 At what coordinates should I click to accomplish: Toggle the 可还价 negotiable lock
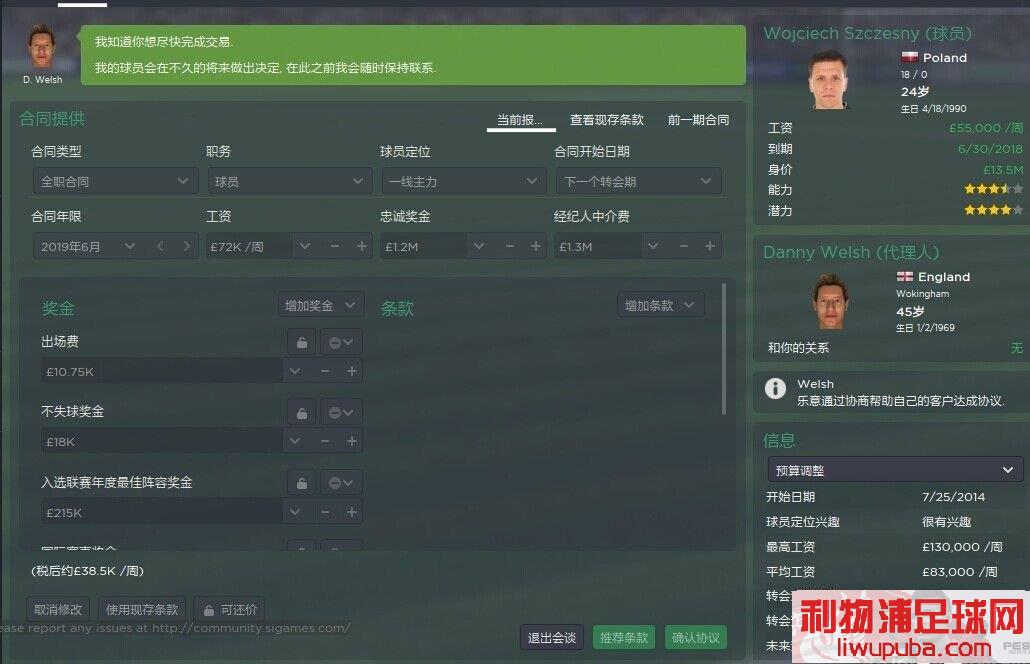pos(230,610)
